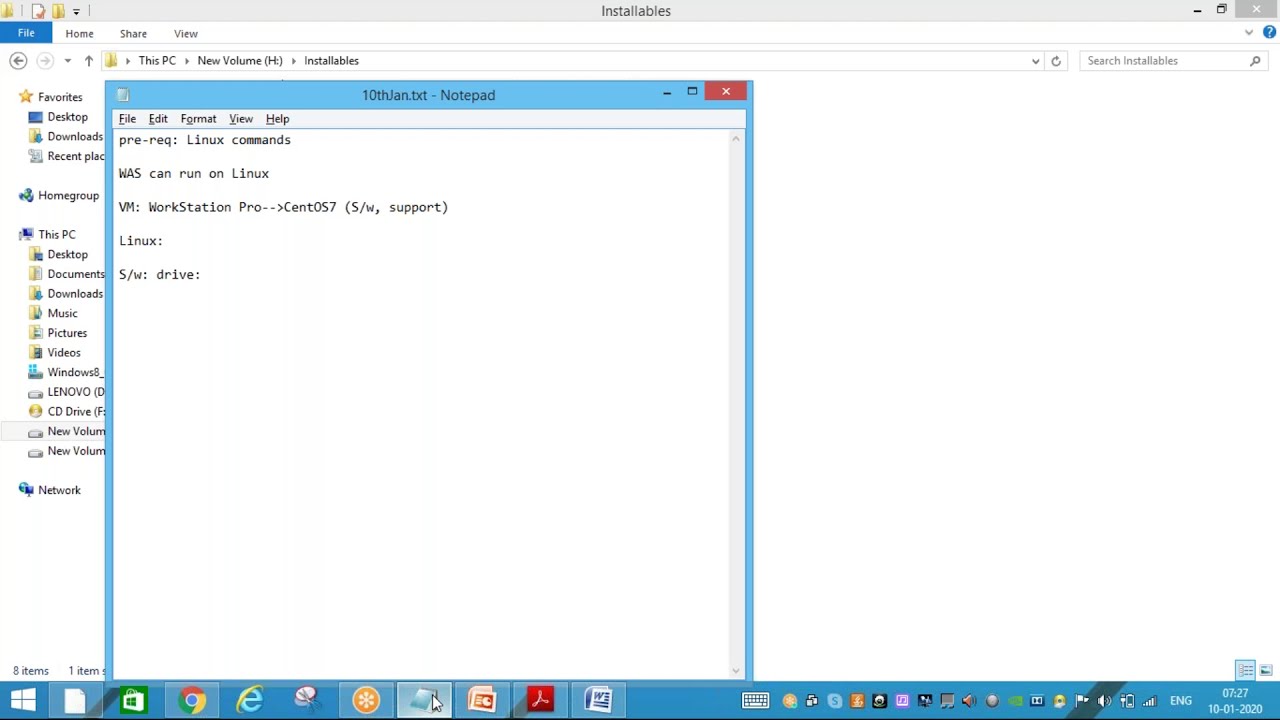1280x720 pixels.
Task: Click Notepad scrollbar down arrow
Action: (736, 671)
